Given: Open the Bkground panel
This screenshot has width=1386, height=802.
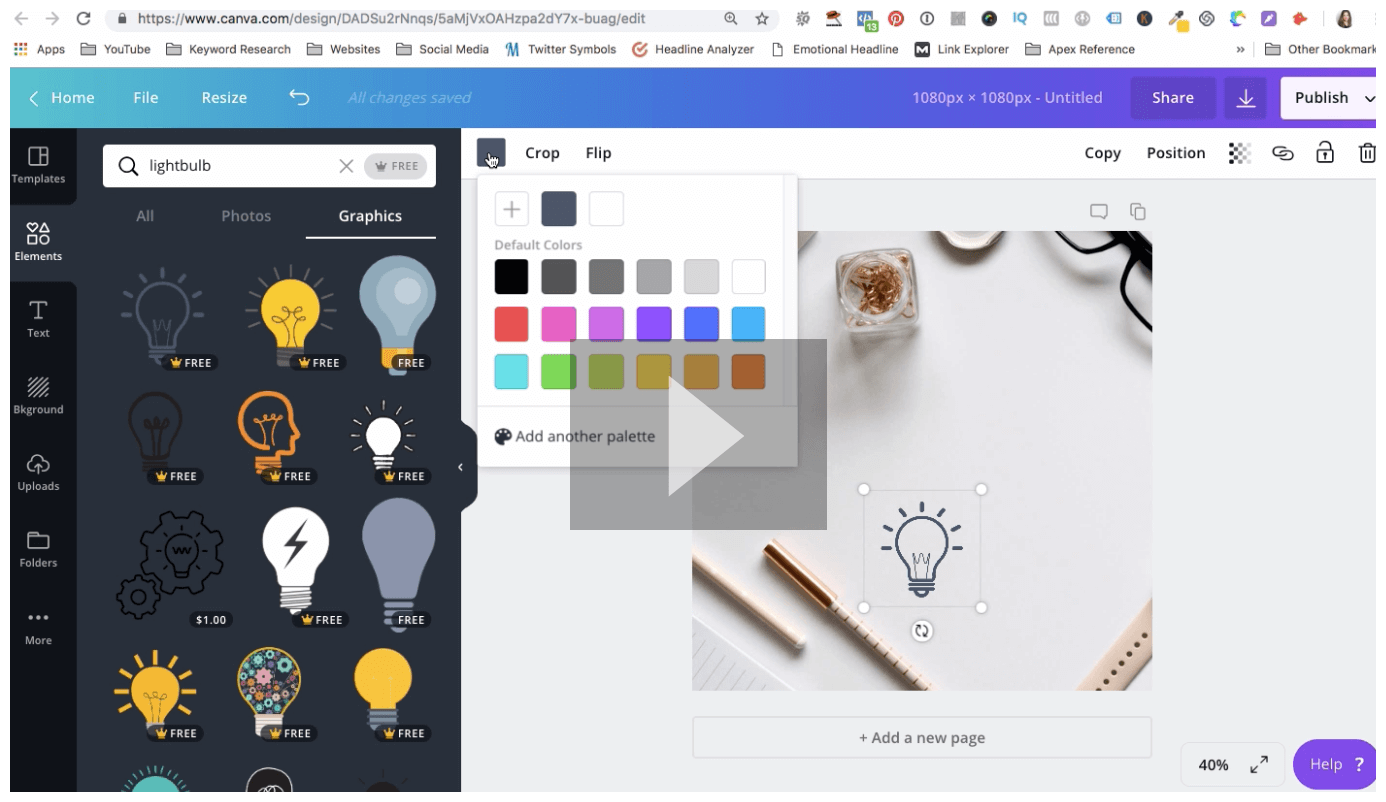Looking at the screenshot, I should click(x=38, y=396).
